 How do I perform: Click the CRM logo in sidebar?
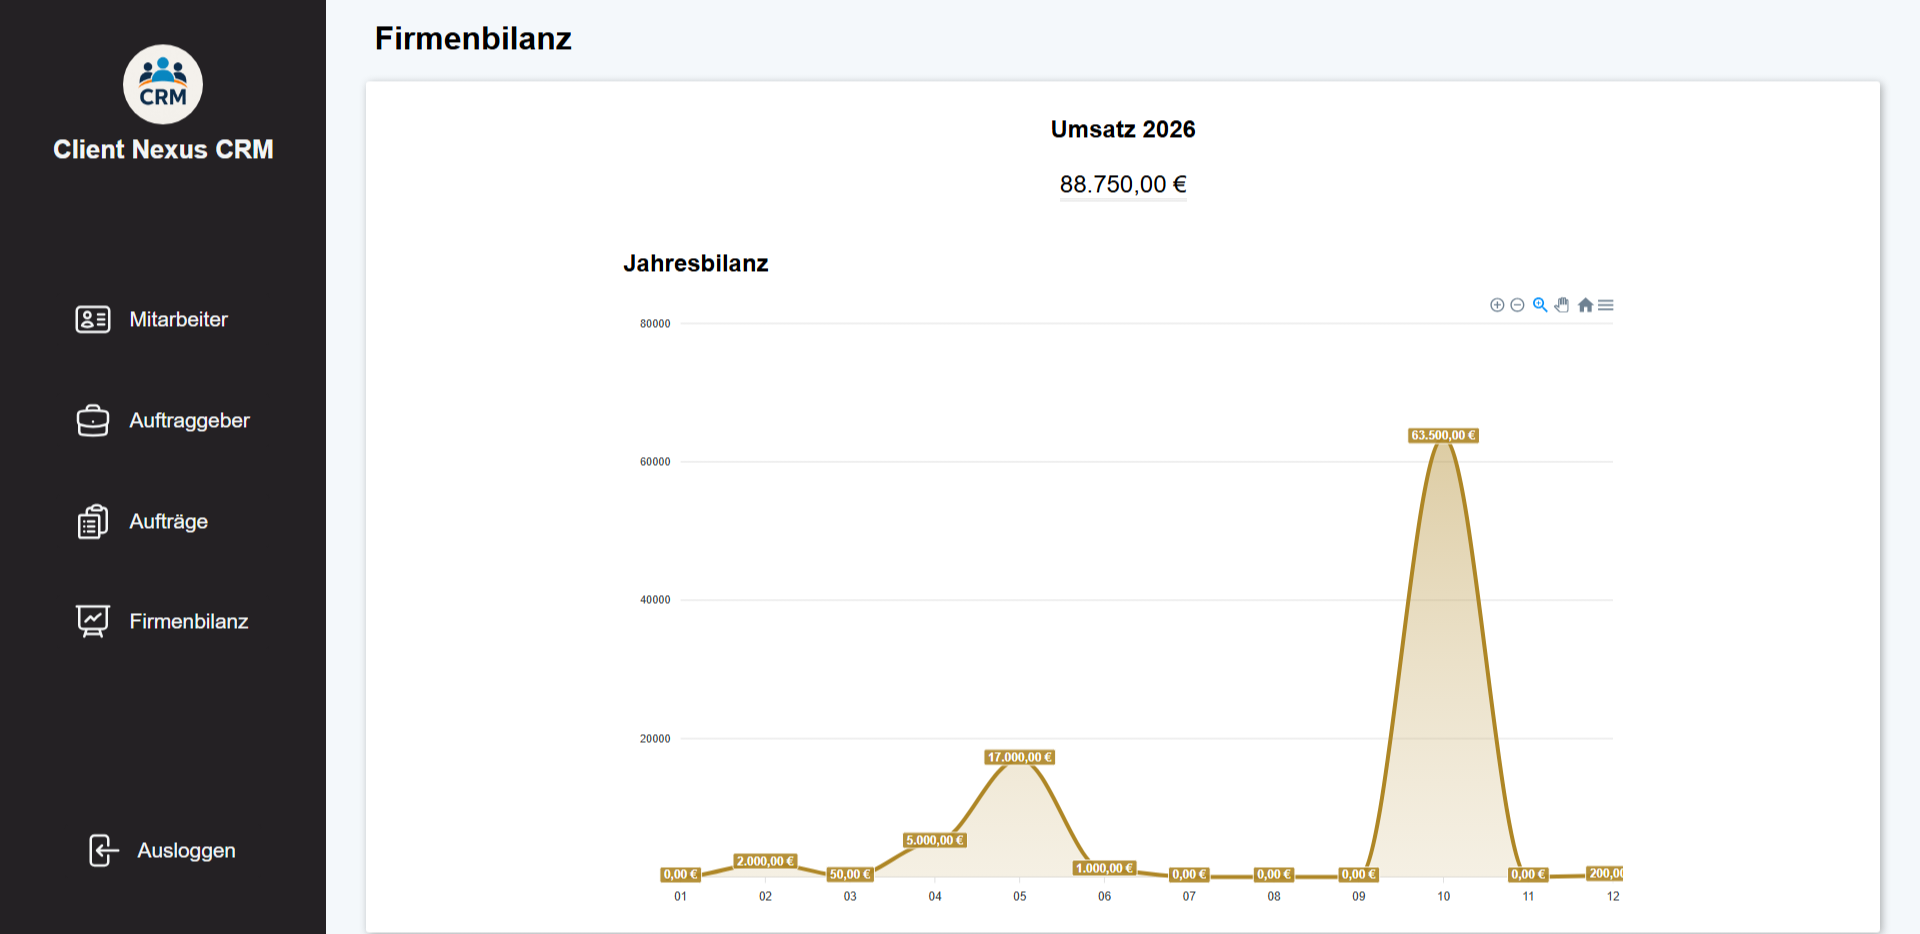(163, 84)
